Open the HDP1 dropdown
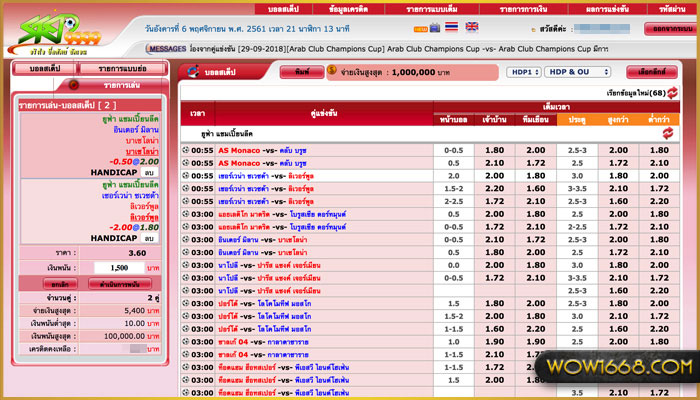700x400 pixels. click(522, 73)
